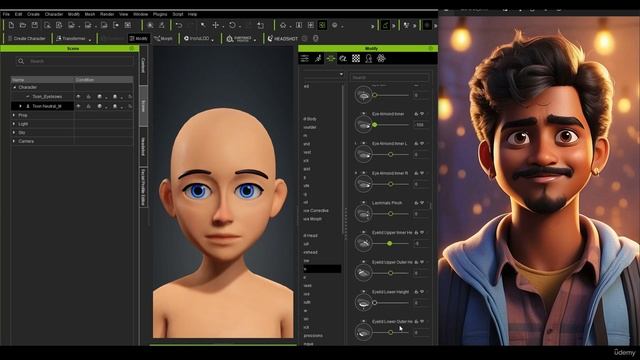Click the Save Project disk icon

tap(35, 25)
